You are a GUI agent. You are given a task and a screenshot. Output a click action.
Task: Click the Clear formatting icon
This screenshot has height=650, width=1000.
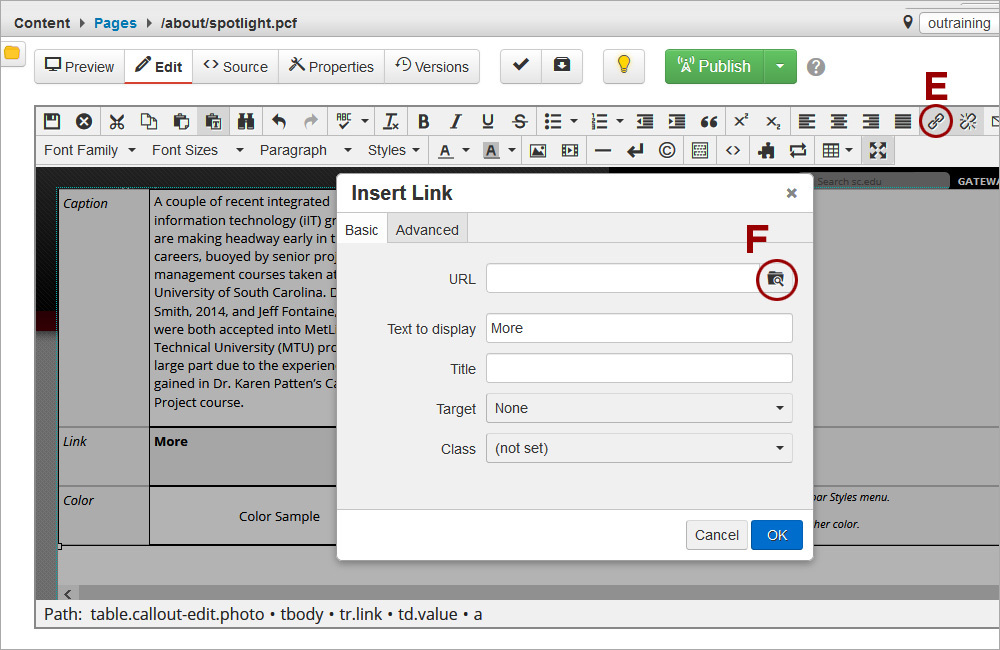click(391, 121)
